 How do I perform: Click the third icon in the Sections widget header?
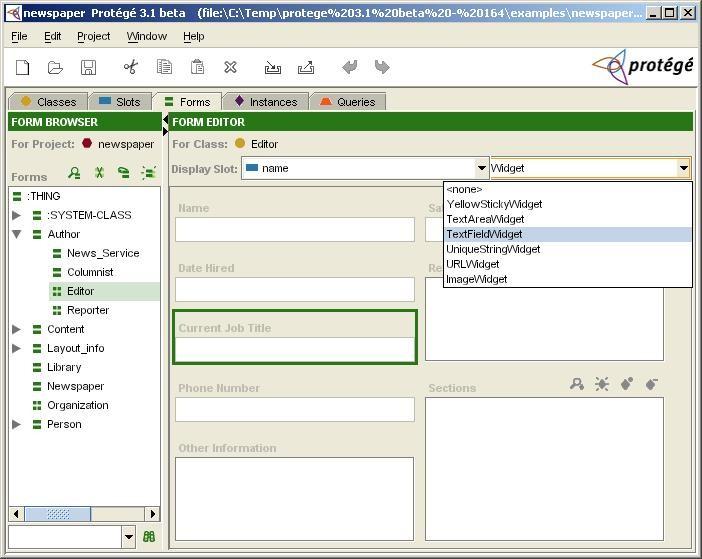tap(627, 384)
